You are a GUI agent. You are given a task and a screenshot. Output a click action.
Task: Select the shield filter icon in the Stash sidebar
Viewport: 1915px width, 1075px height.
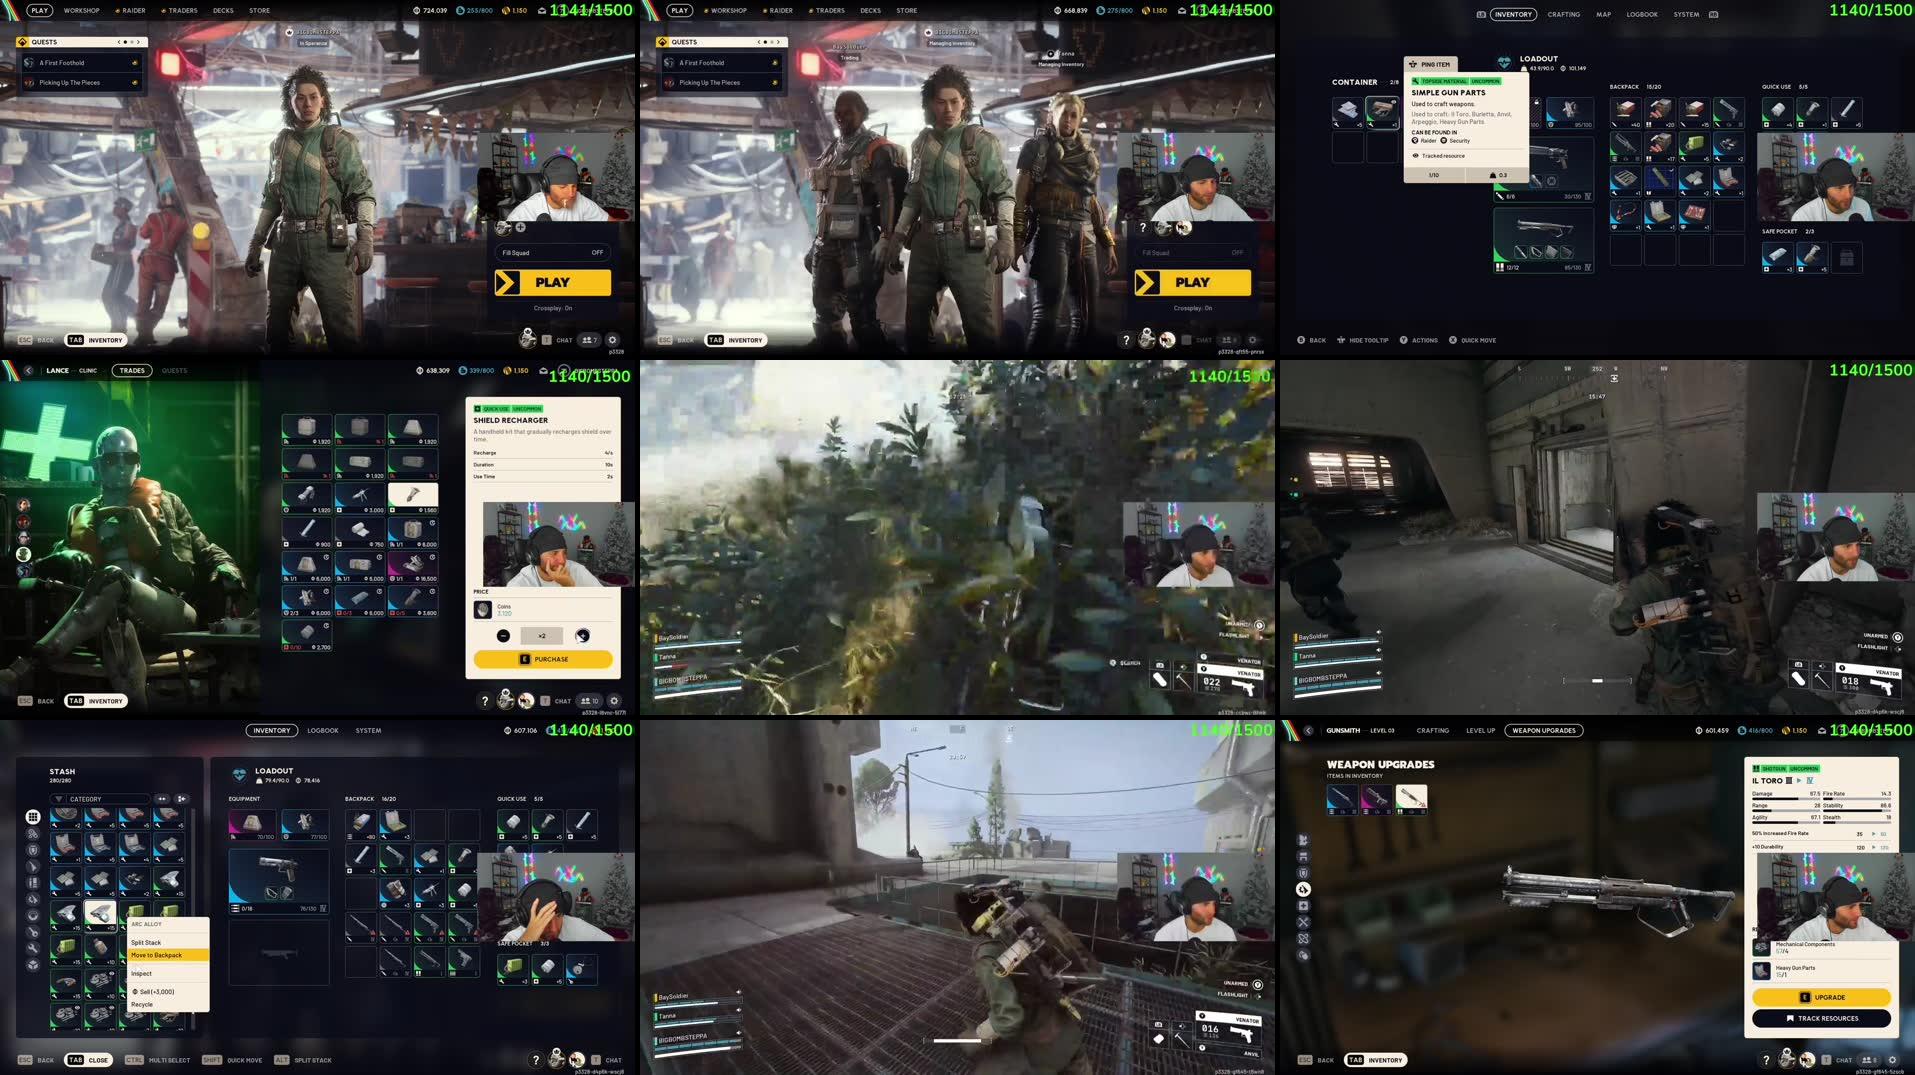pos(33,848)
